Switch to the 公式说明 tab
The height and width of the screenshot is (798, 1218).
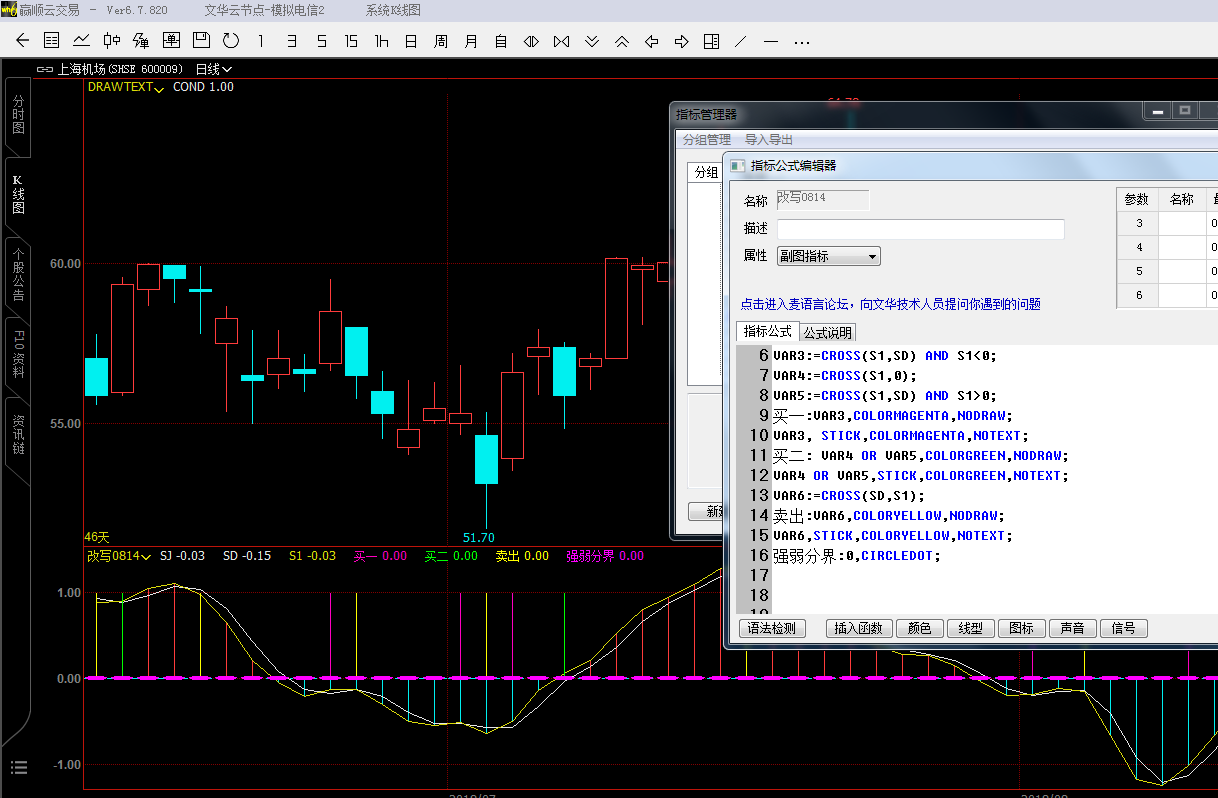click(x=827, y=332)
